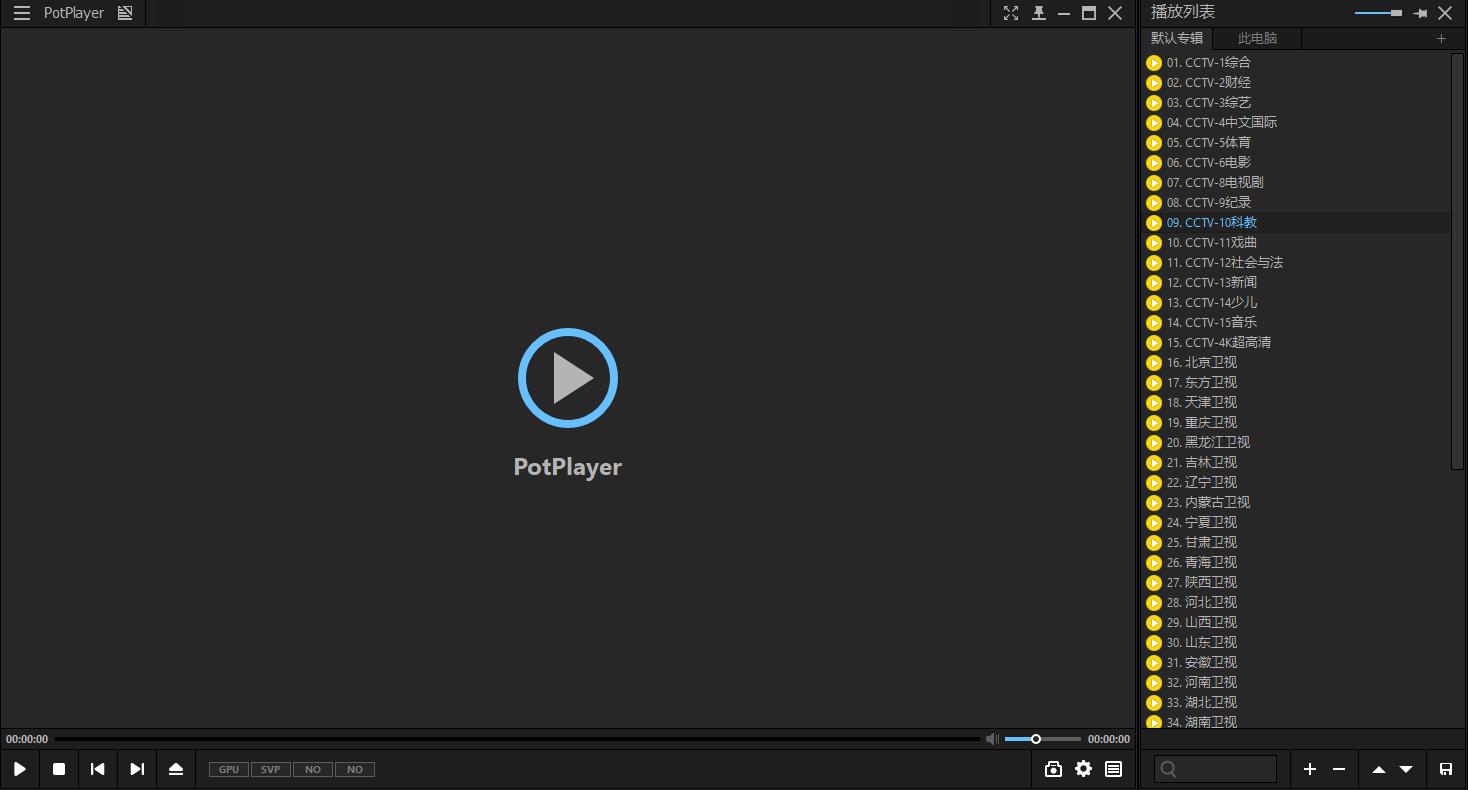1468x790 pixels.
Task: Click yellow play icon beside 28. 河北卫视
Action: pyautogui.click(x=1154, y=603)
